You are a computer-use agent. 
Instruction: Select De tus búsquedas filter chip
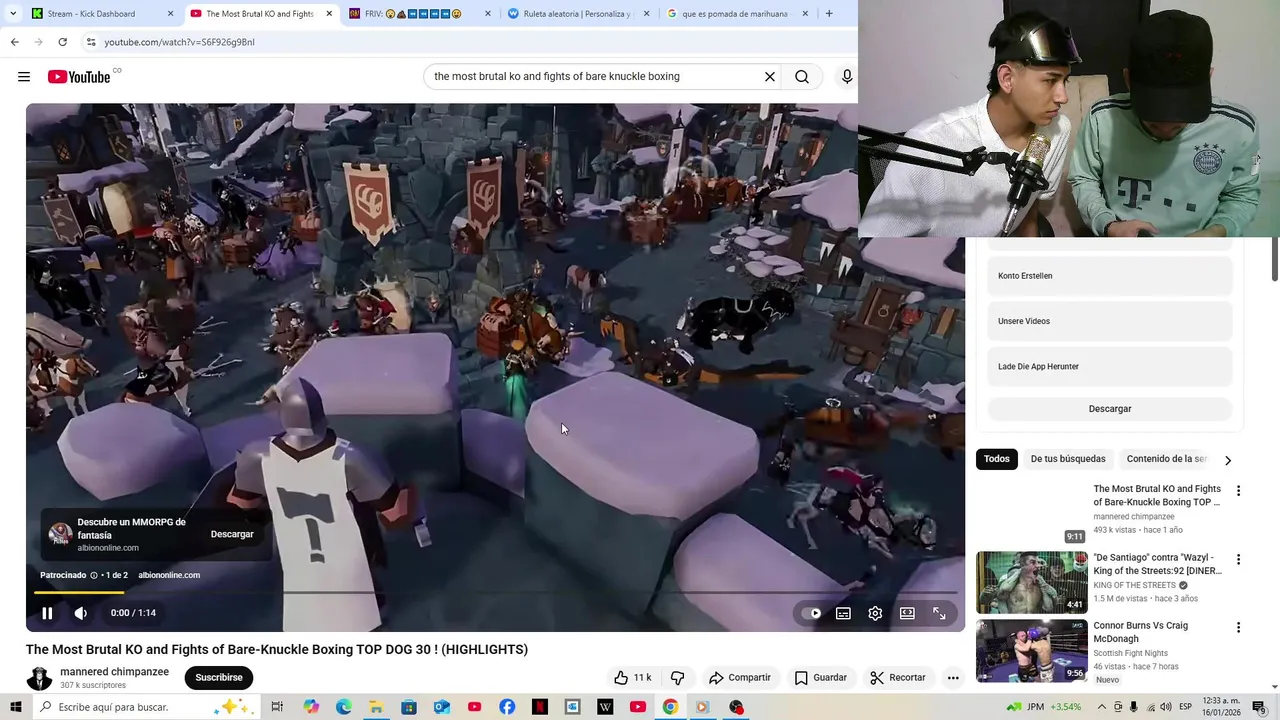click(1068, 459)
